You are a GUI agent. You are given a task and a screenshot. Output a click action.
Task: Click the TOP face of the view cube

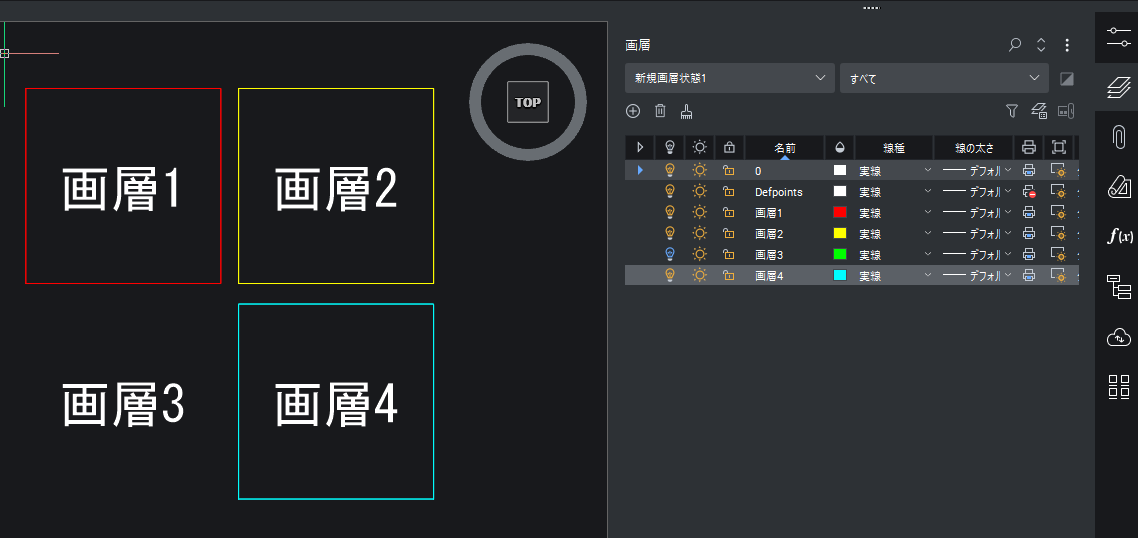coord(528,102)
